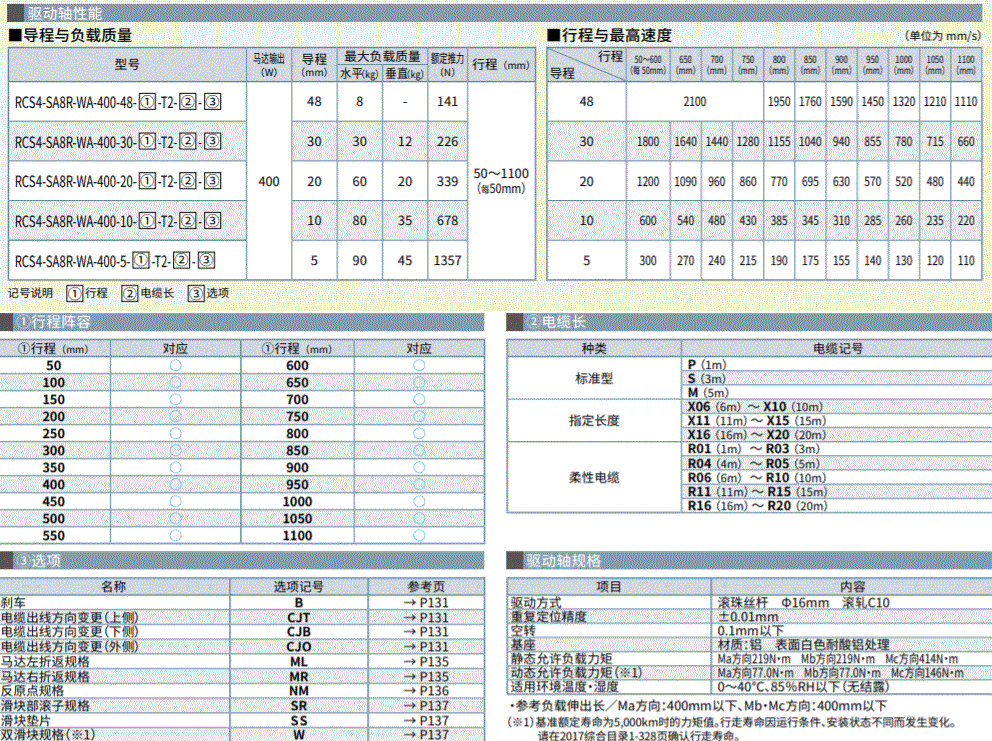Select the "型号" column header
This screenshot has width=992, height=741.
click(127, 65)
